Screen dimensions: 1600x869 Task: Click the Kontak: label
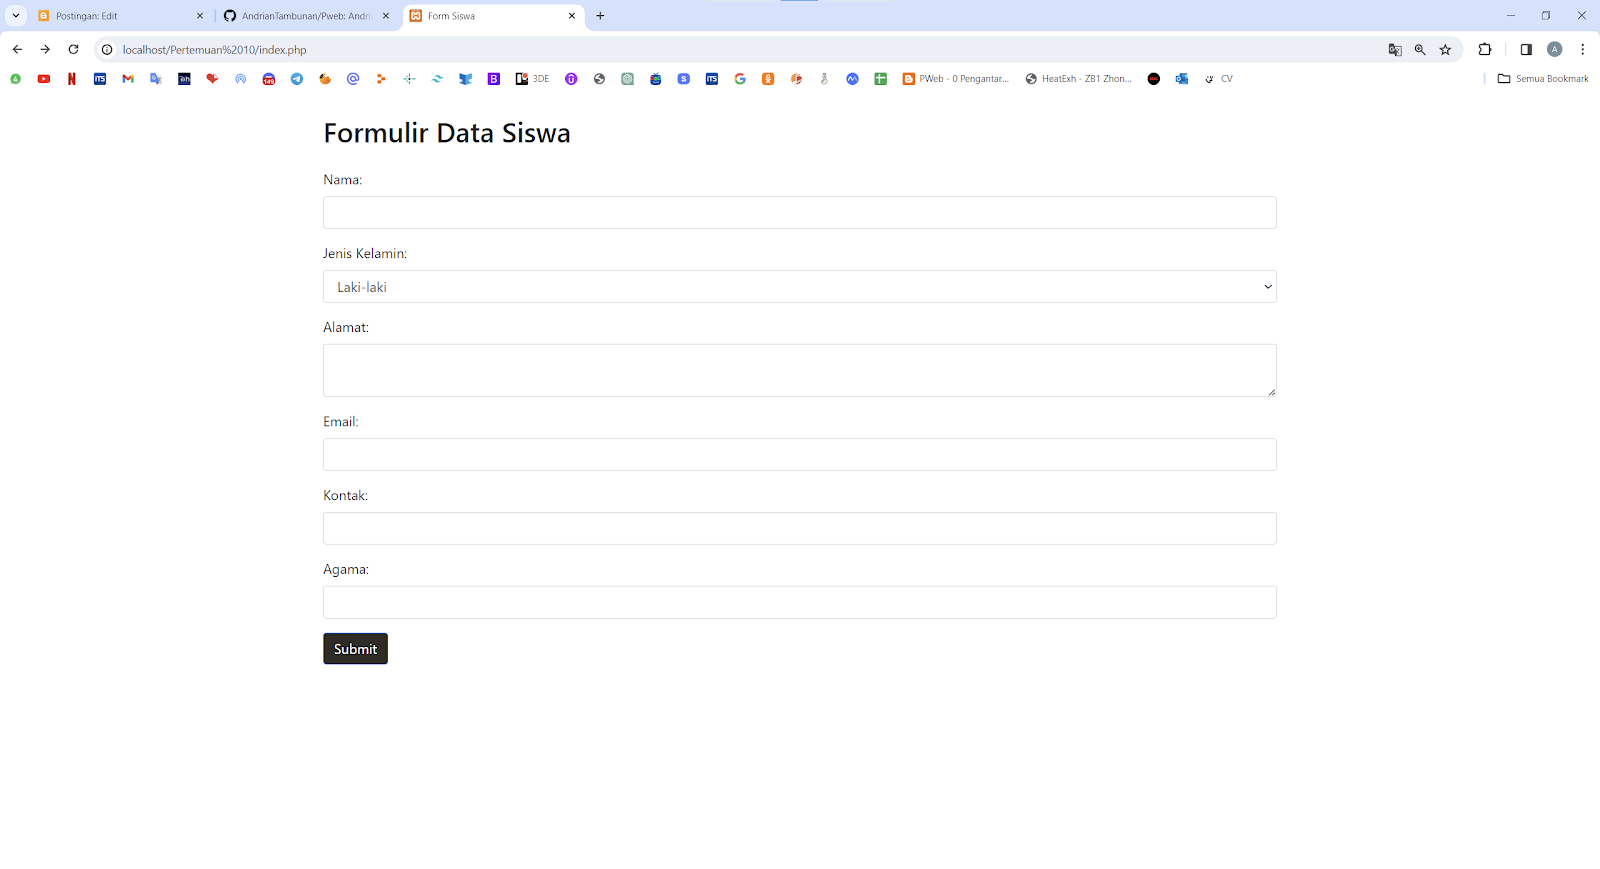[346, 496]
